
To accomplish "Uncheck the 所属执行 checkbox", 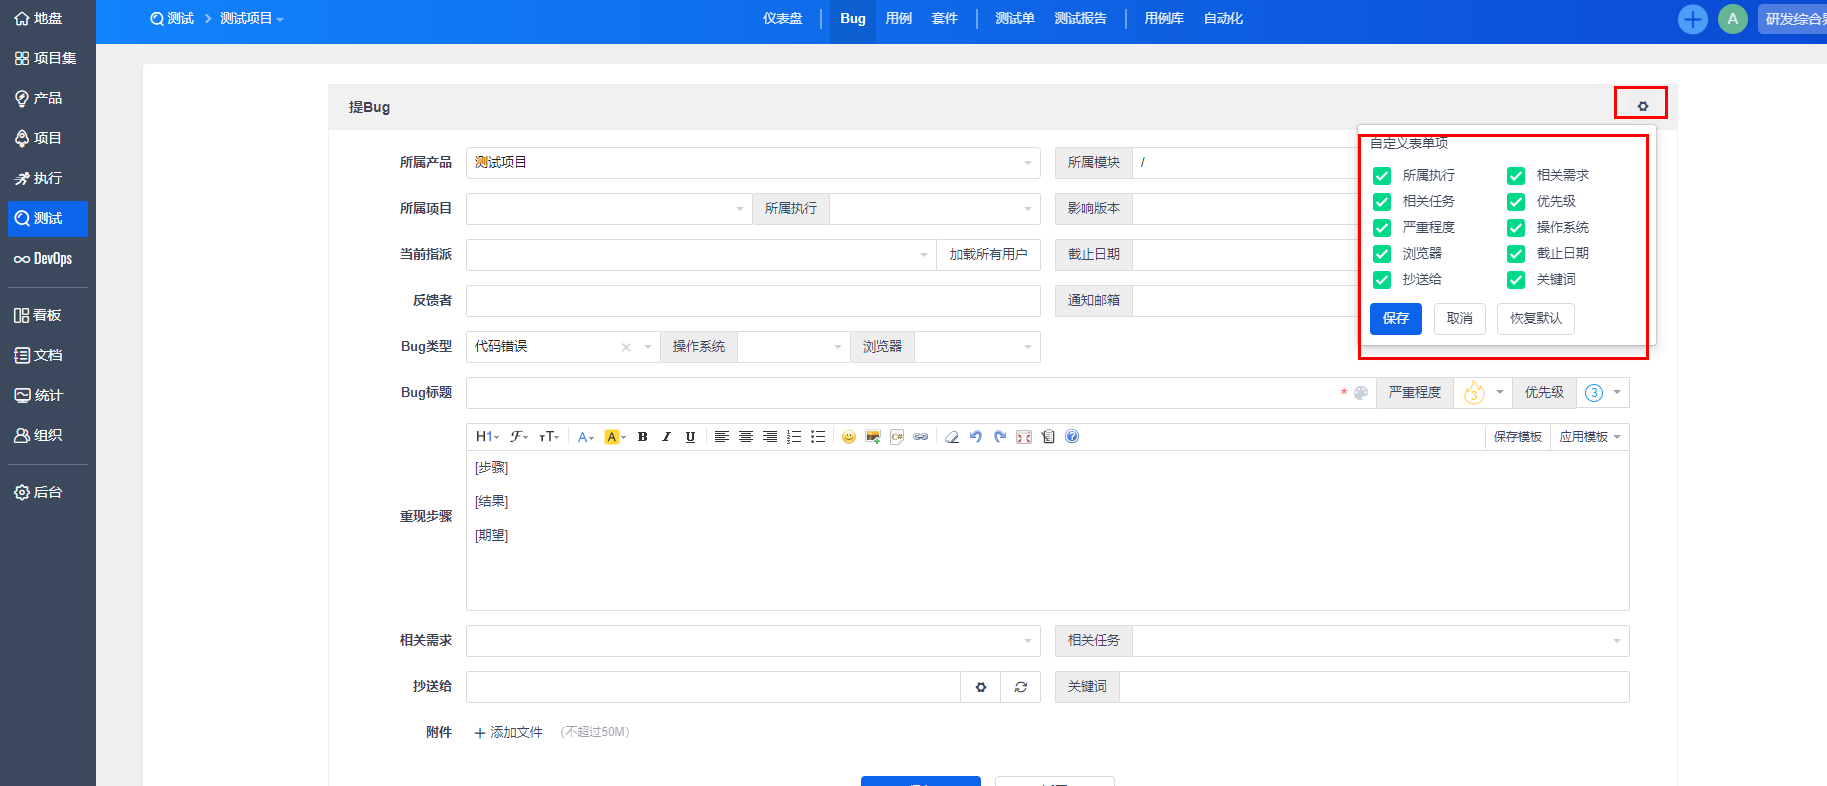I will point(1382,176).
